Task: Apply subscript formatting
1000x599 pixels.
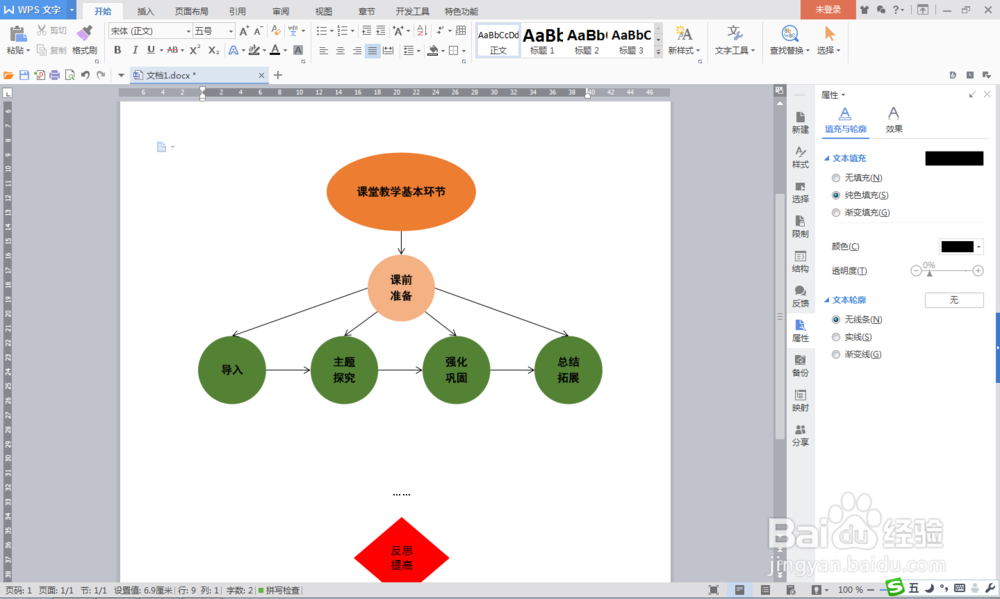Action: coord(214,50)
